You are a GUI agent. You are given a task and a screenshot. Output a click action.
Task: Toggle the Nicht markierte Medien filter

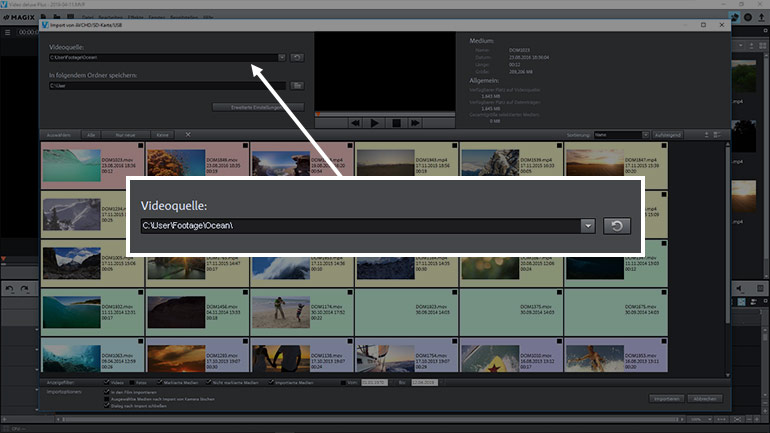pos(209,382)
